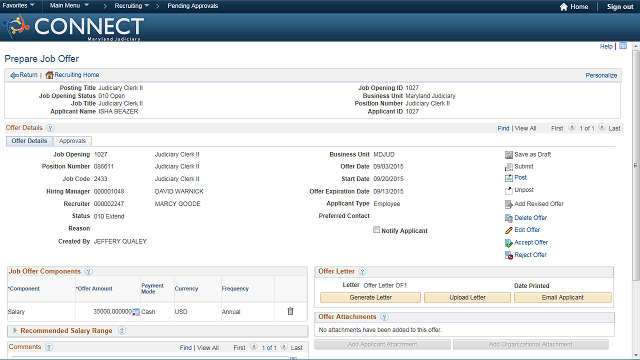The height and width of the screenshot is (360, 640).
Task: Click the Reject Offer icon
Action: coord(509,255)
